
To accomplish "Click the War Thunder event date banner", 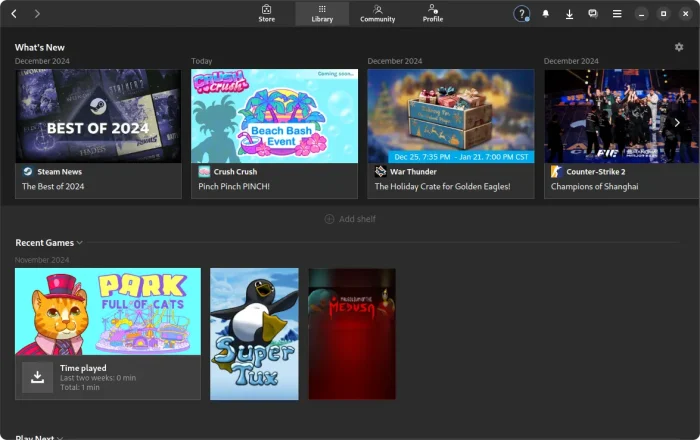I will click(x=461, y=157).
